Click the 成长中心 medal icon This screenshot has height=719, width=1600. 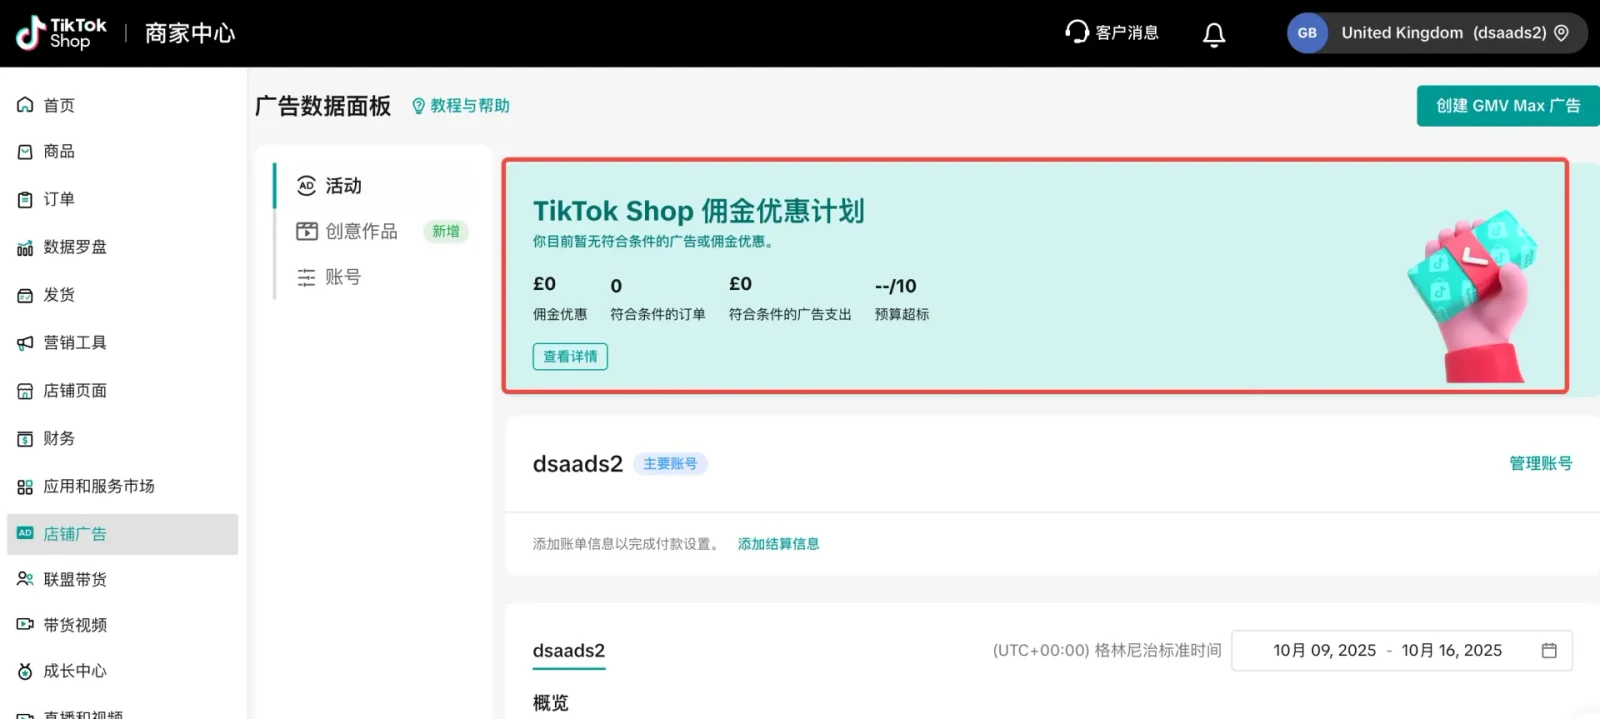click(x=25, y=671)
